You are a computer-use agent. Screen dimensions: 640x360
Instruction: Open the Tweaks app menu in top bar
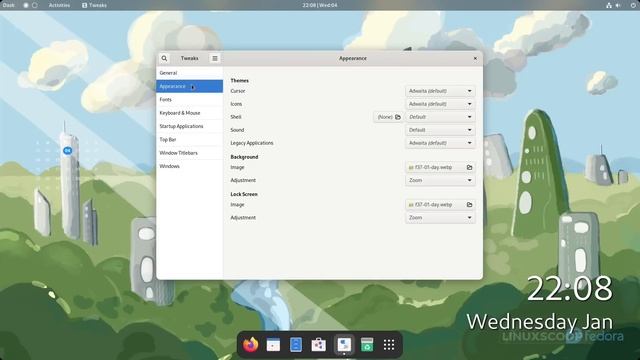[95, 5]
